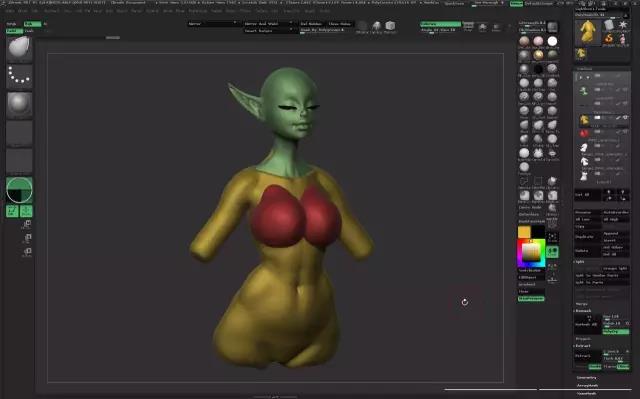Open the alpha sphere selector on left shelf
This screenshot has height=399, width=640.
[x=19, y=104]
